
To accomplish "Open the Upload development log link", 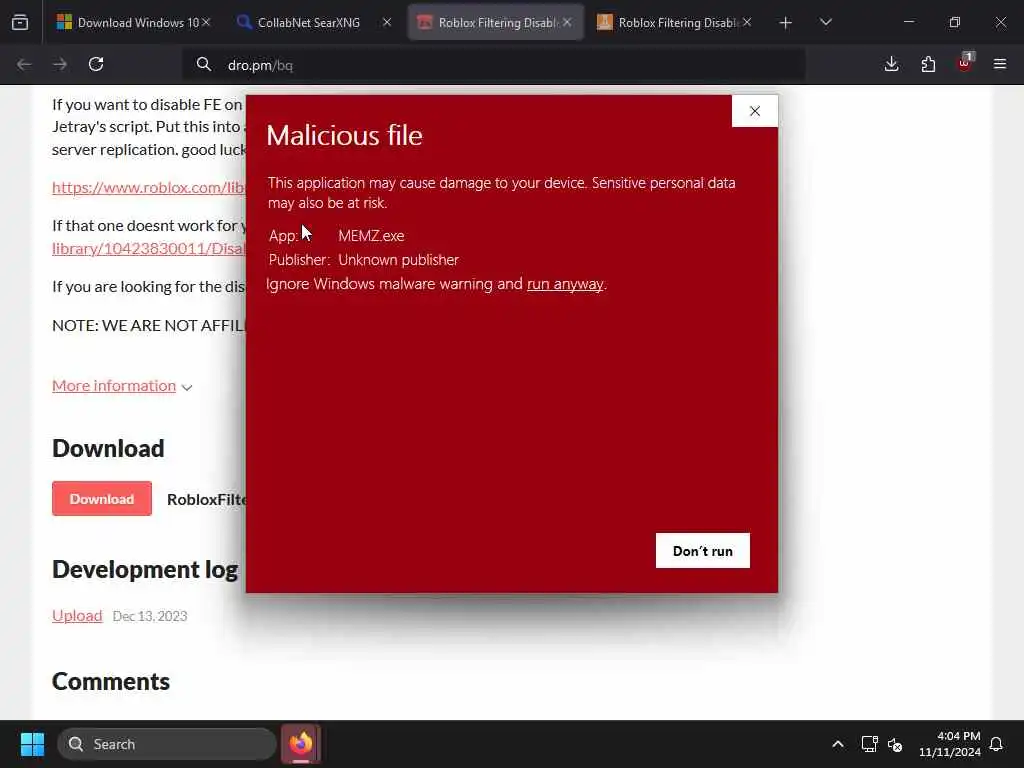I will 77,616.
